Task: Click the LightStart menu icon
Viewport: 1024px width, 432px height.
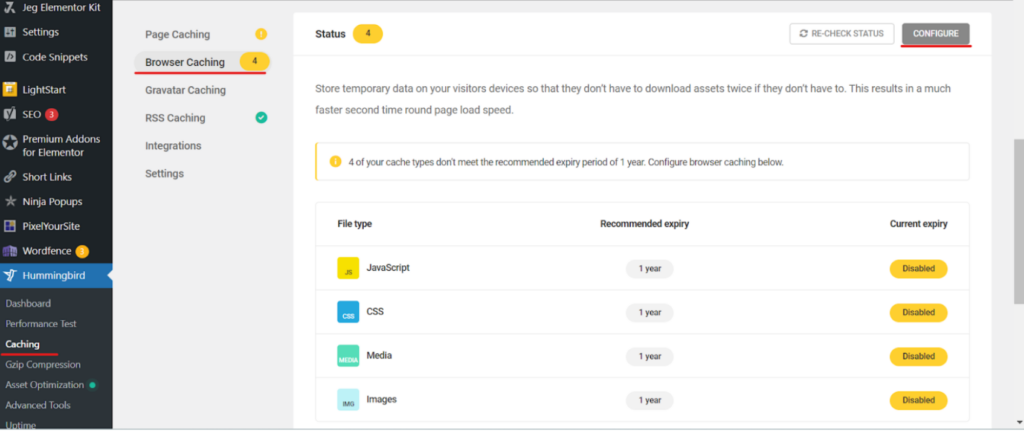Action: (10, 89)
